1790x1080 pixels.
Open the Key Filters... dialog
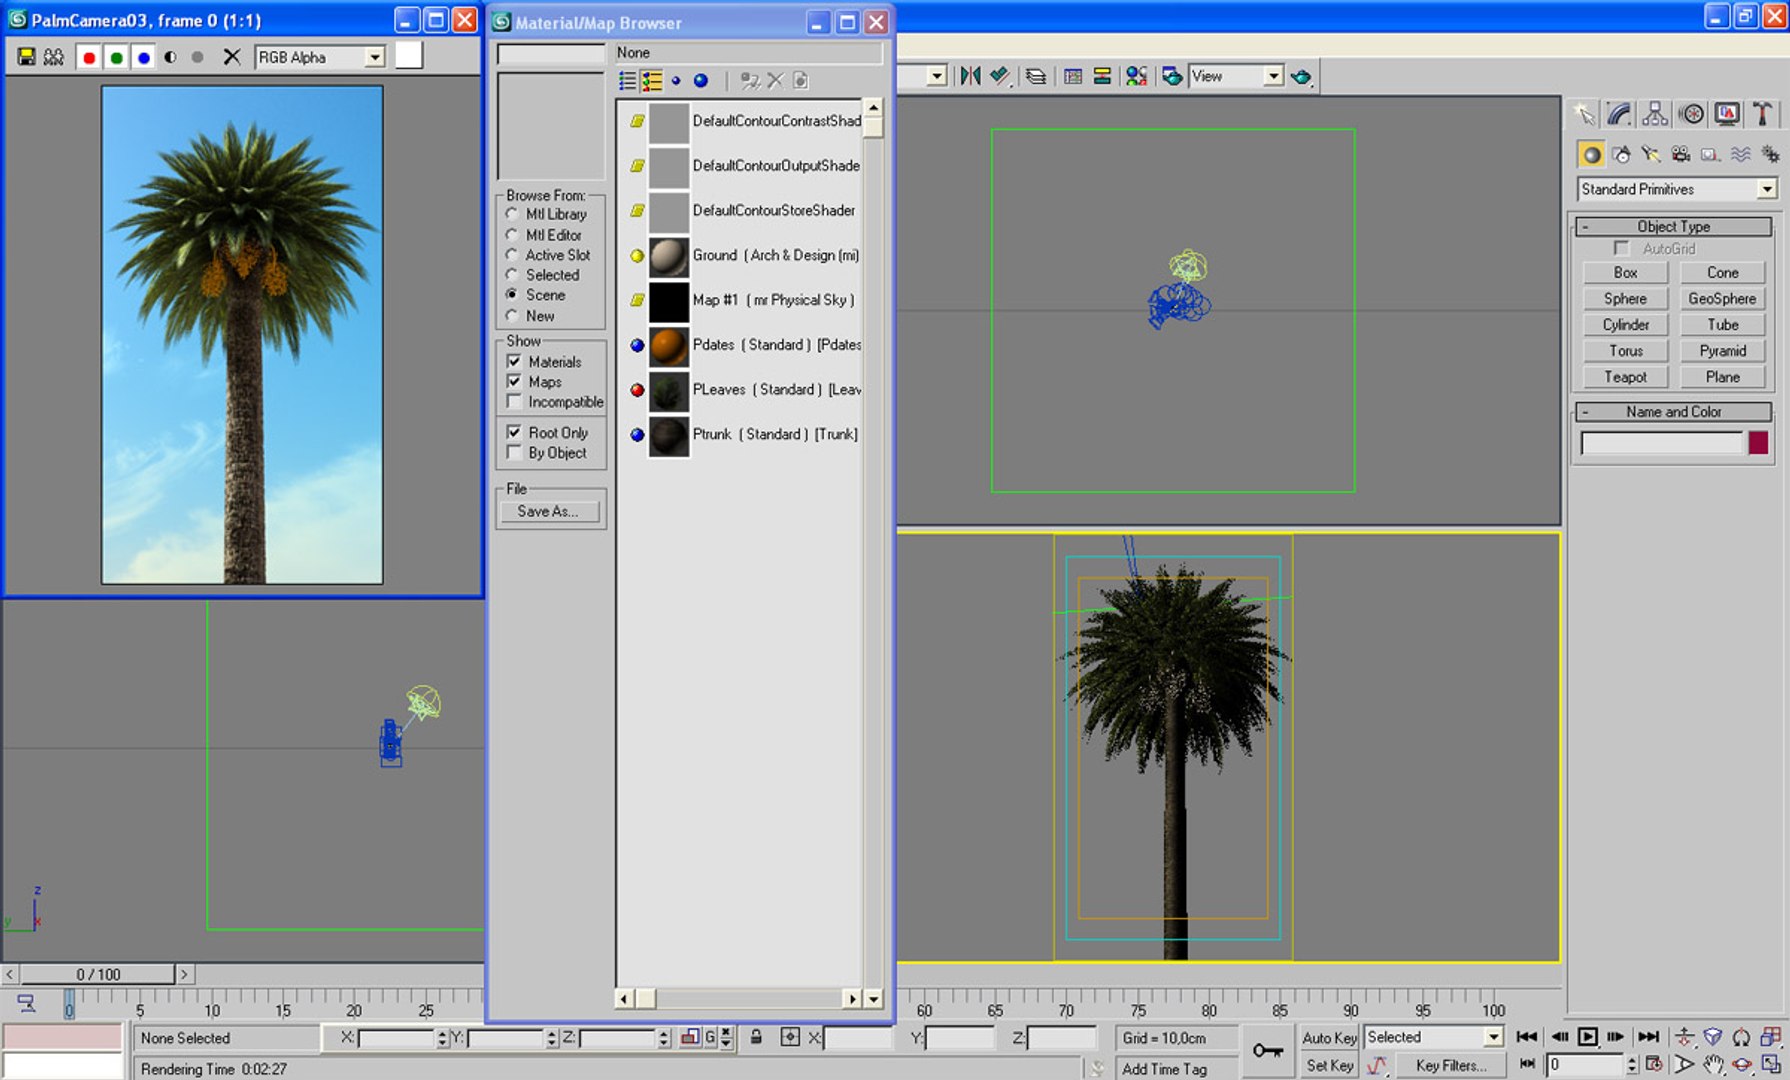1450,1066
